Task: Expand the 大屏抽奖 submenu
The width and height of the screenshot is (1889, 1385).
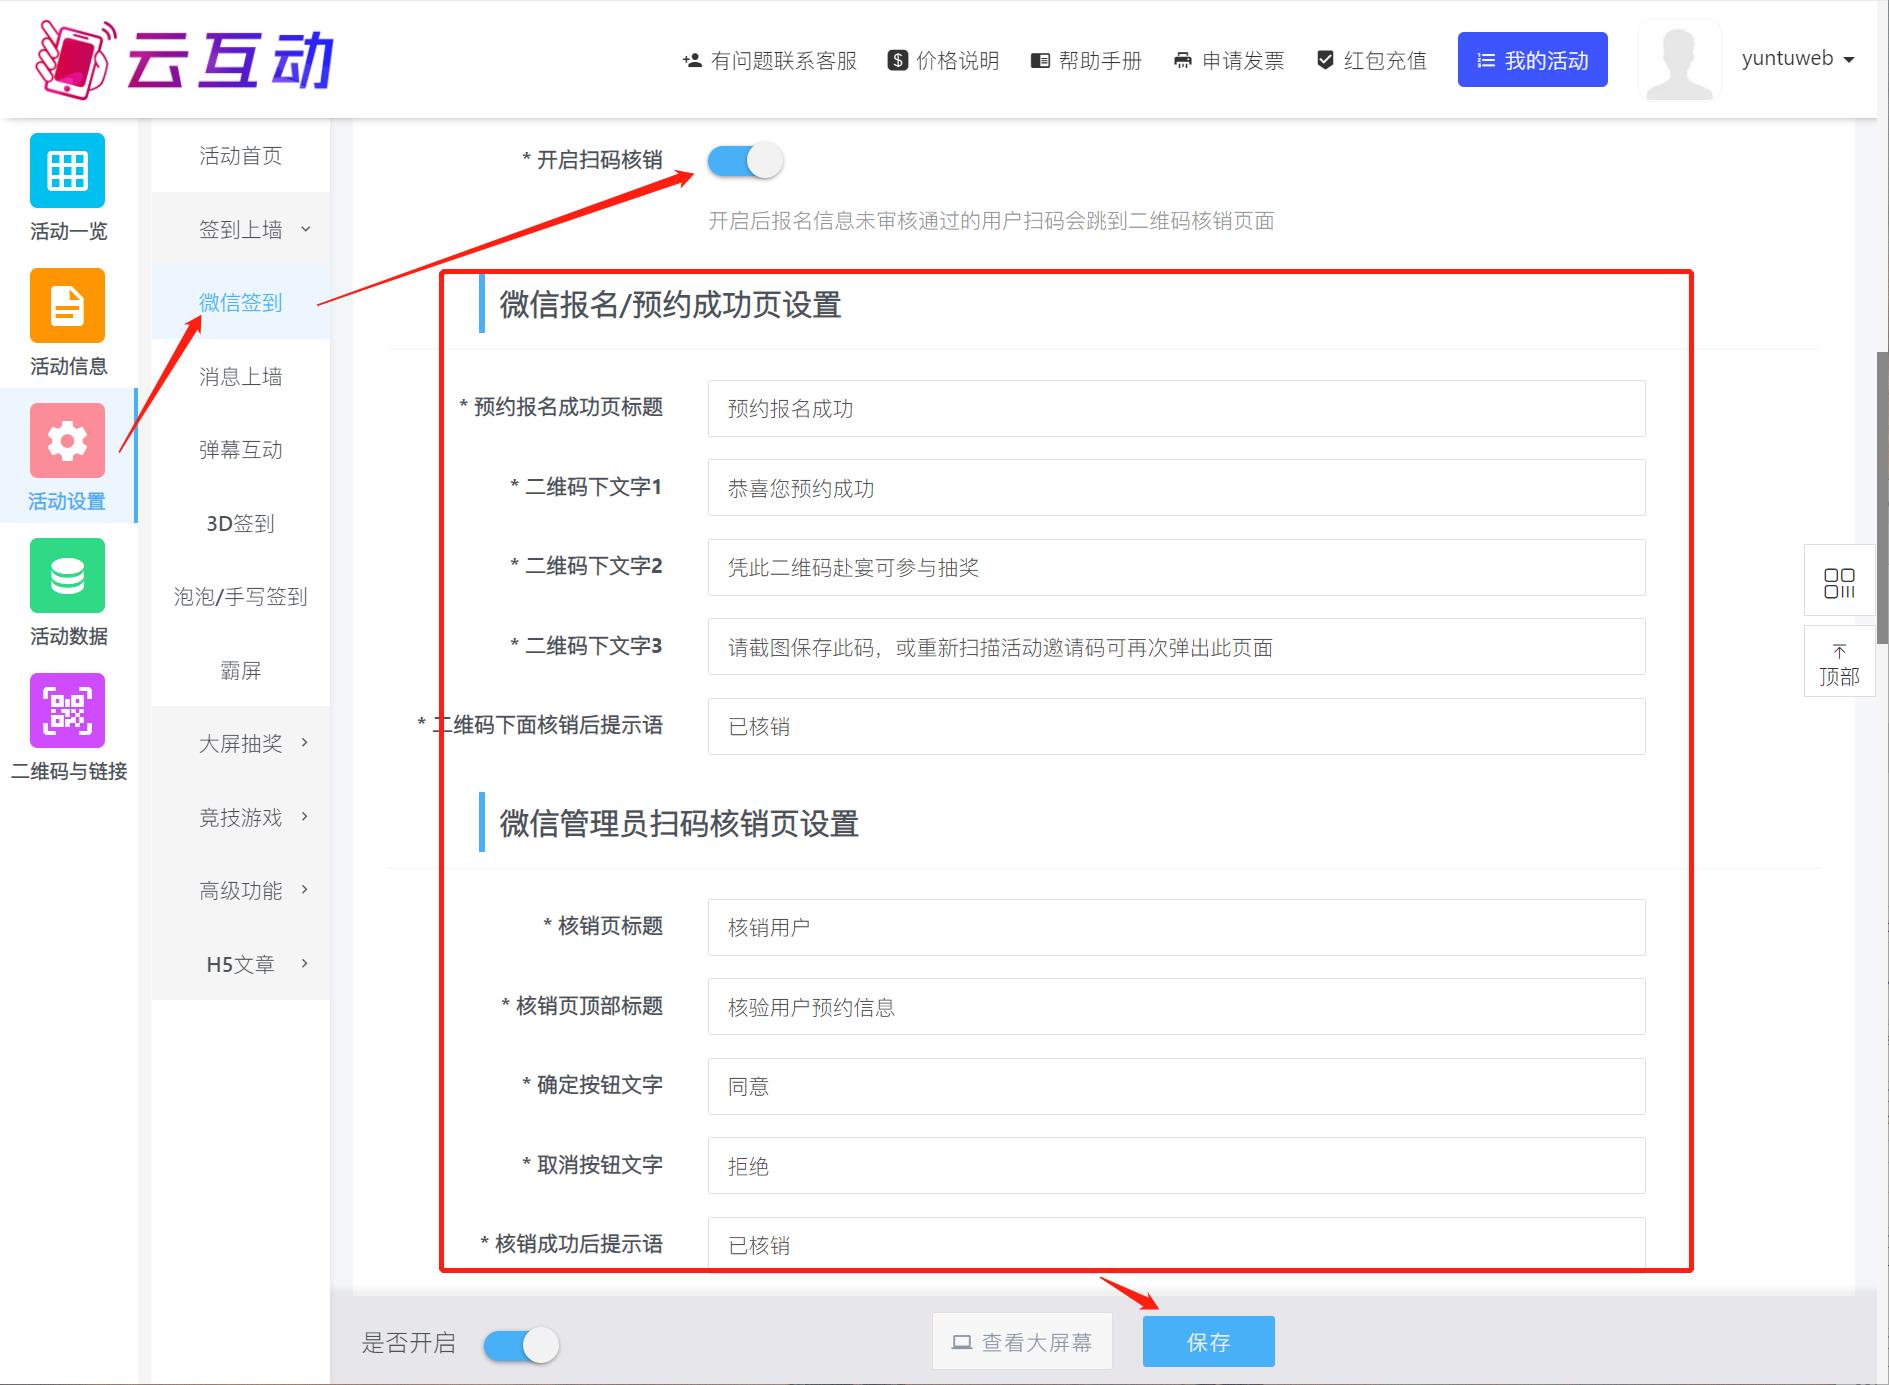Action: point(241,744)
